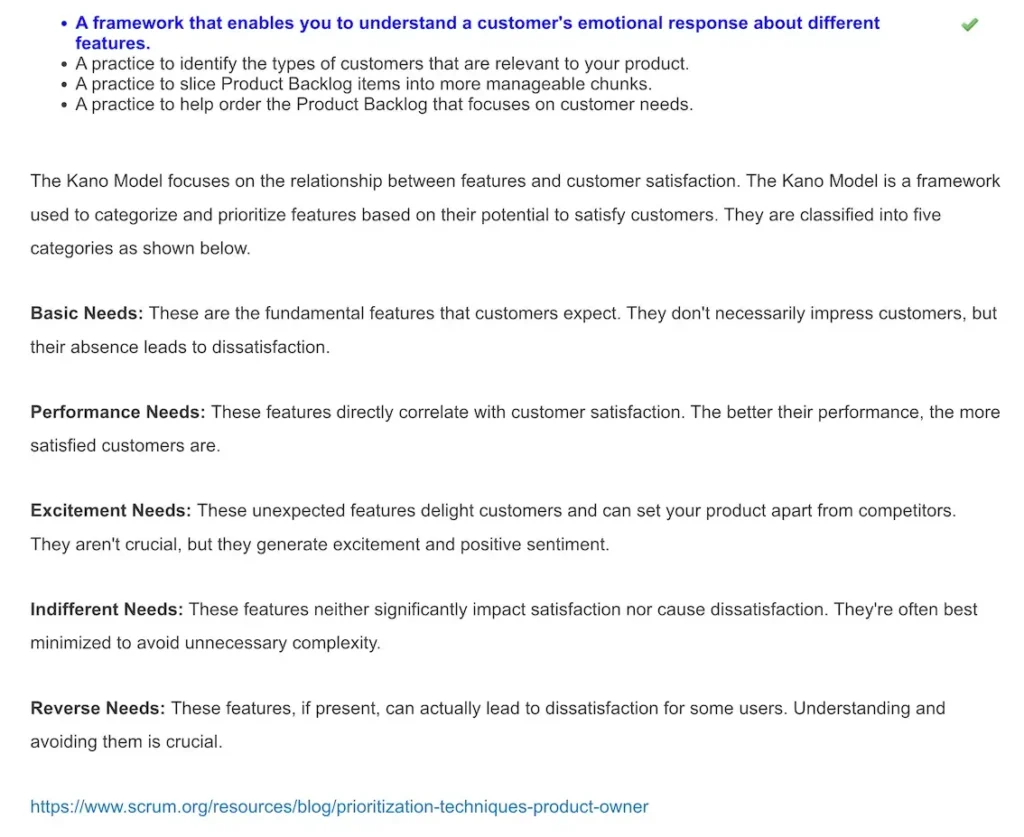Click the green checkmark icon
This screenshot has height=837, width=1024.
[x=969, y=25]
